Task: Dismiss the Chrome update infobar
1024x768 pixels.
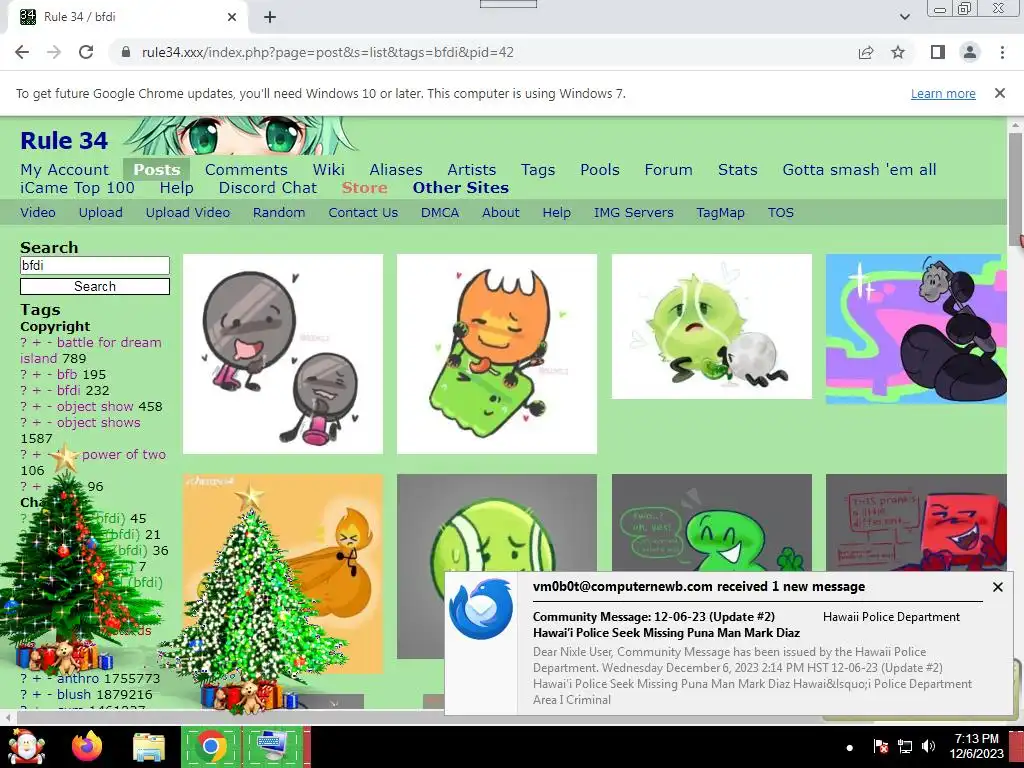Action: tap(1000, 93)
